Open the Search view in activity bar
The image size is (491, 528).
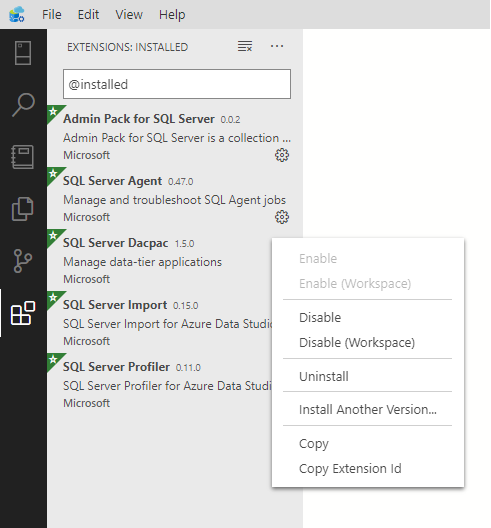23,105
